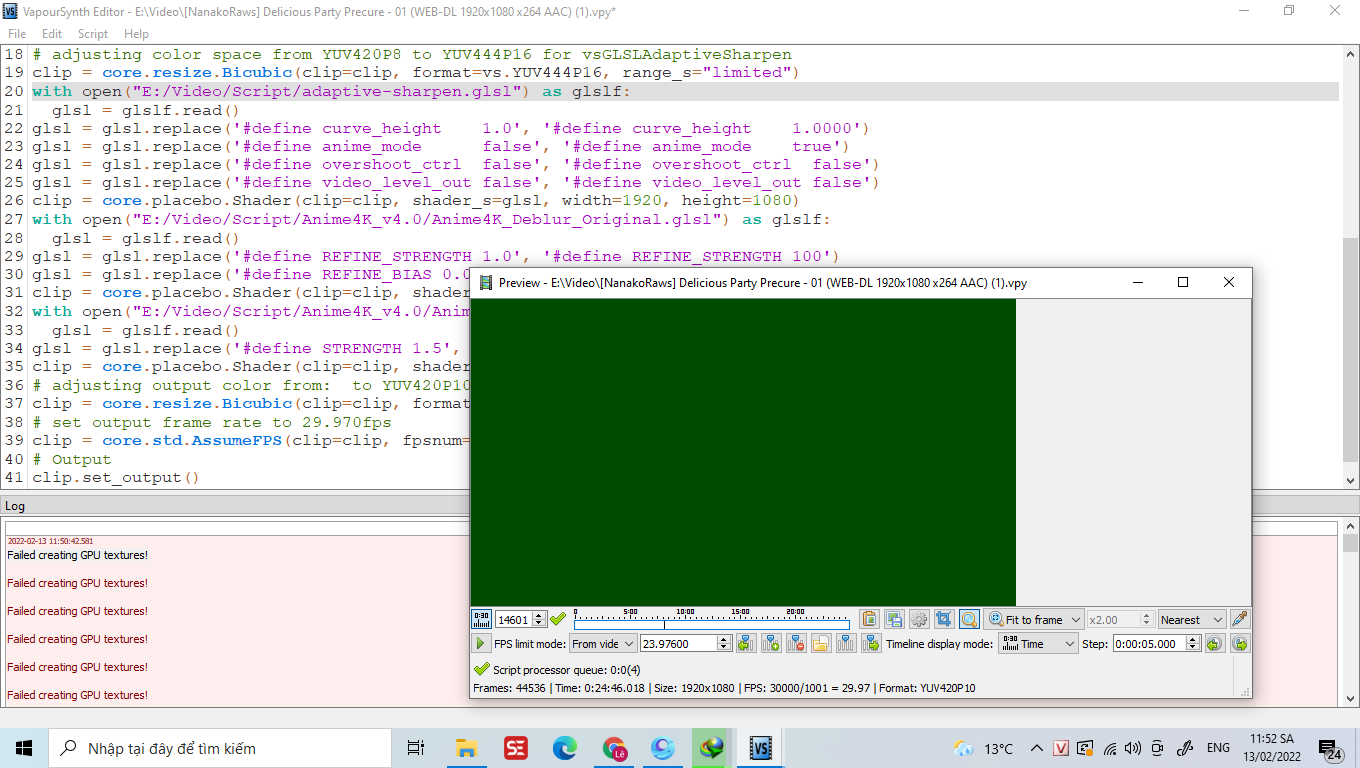Click the paste frame clipboard icon
The image size is (1360, 768).
point(869,619)
